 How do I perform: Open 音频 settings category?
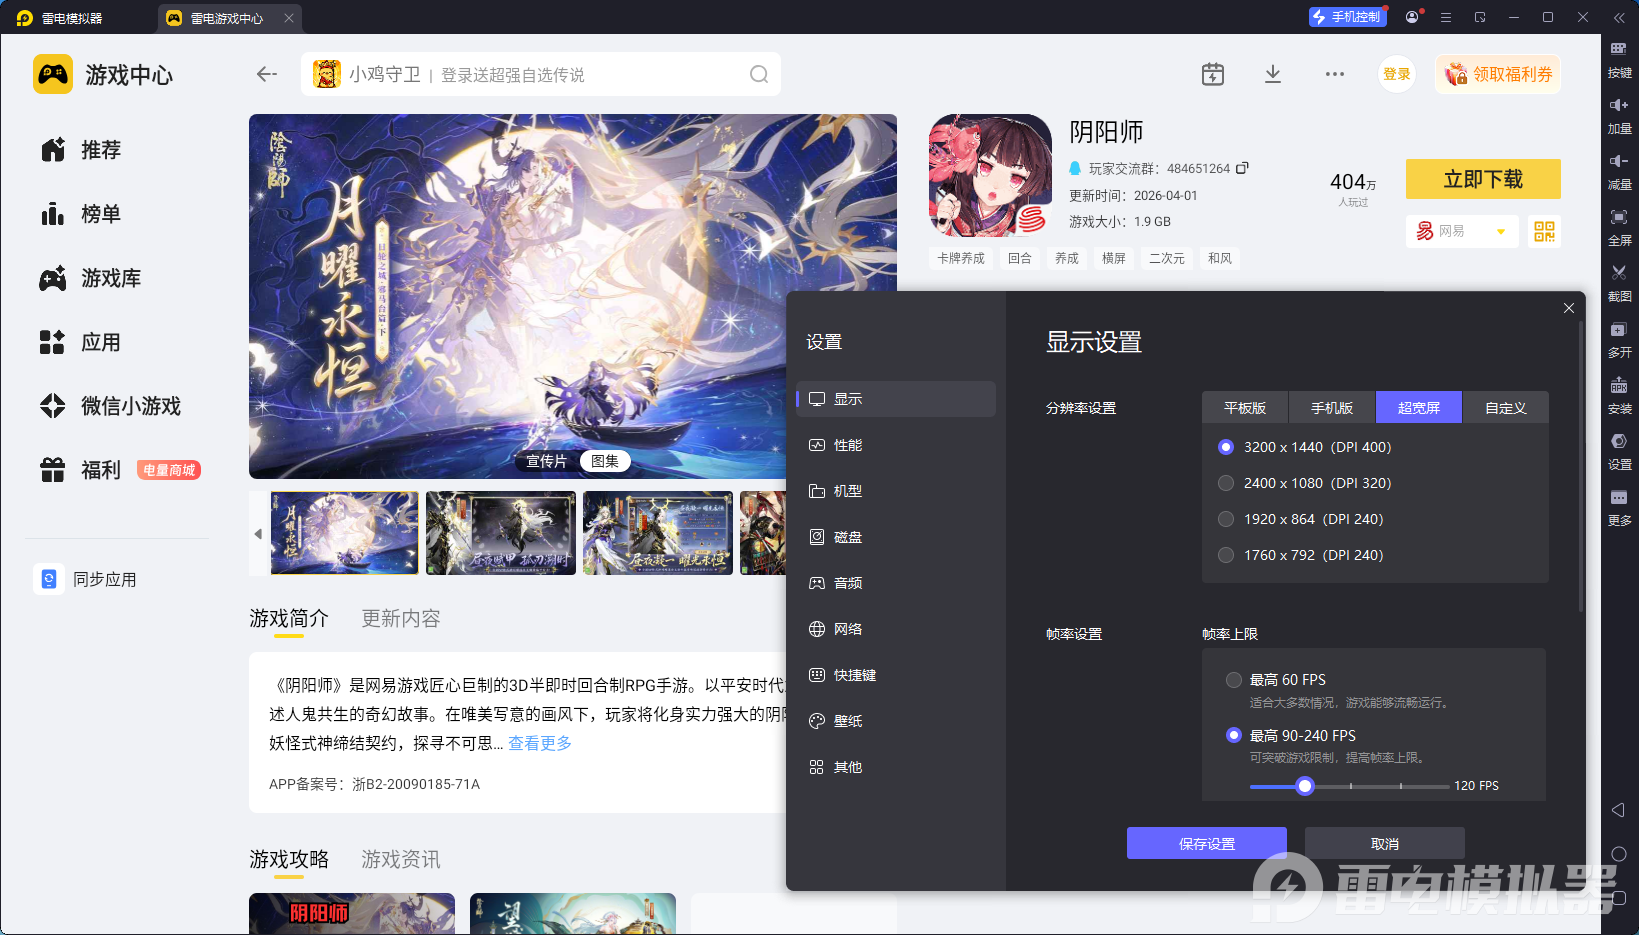coord(896,583)
